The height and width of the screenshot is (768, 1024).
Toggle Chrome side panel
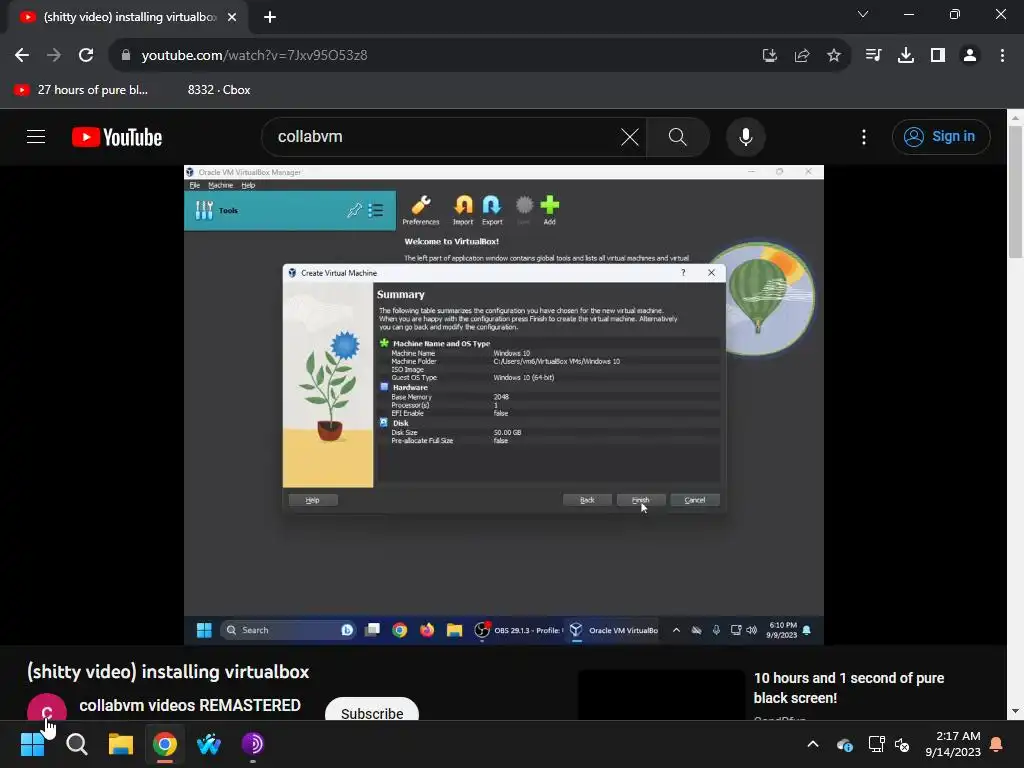(x=938, y=56)
